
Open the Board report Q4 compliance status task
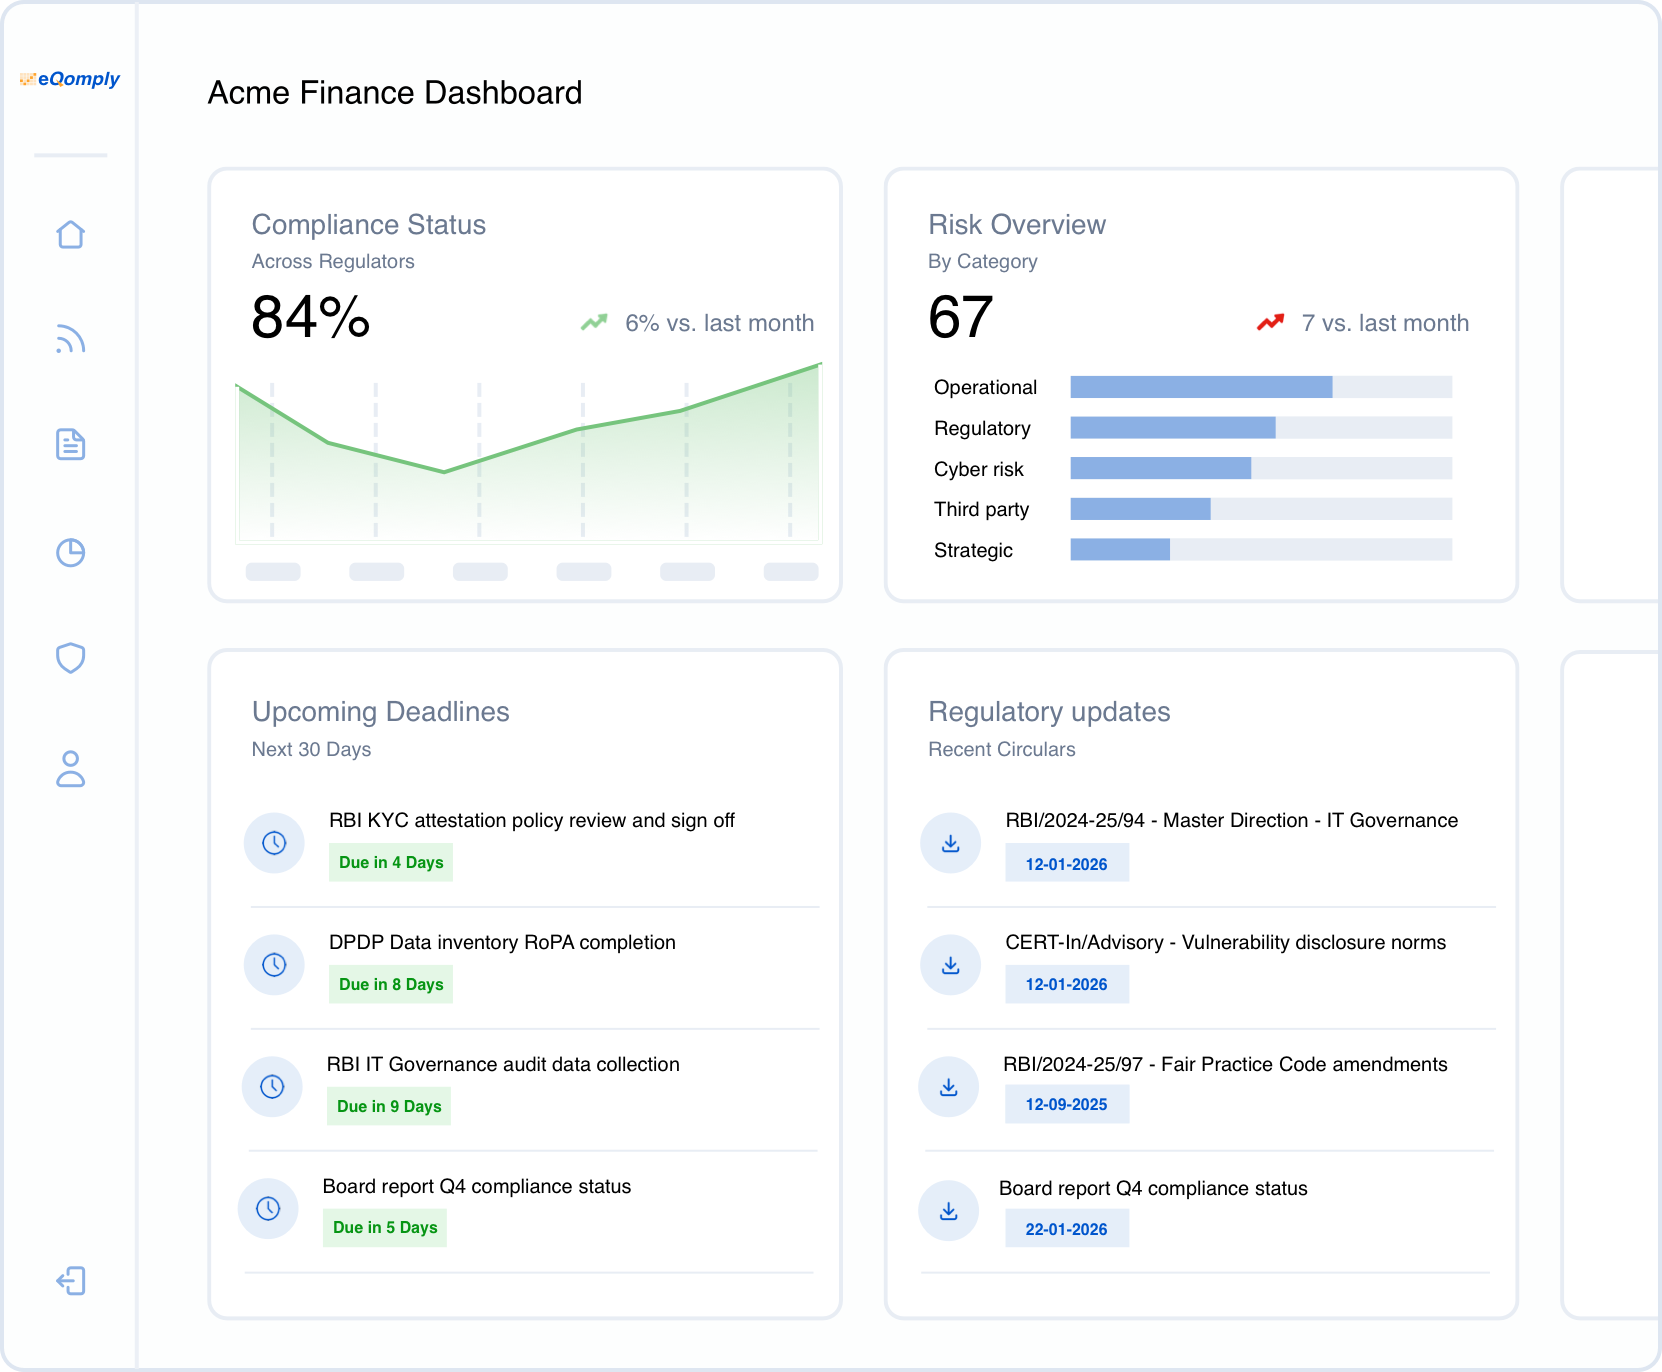[x=476, y=1186]
